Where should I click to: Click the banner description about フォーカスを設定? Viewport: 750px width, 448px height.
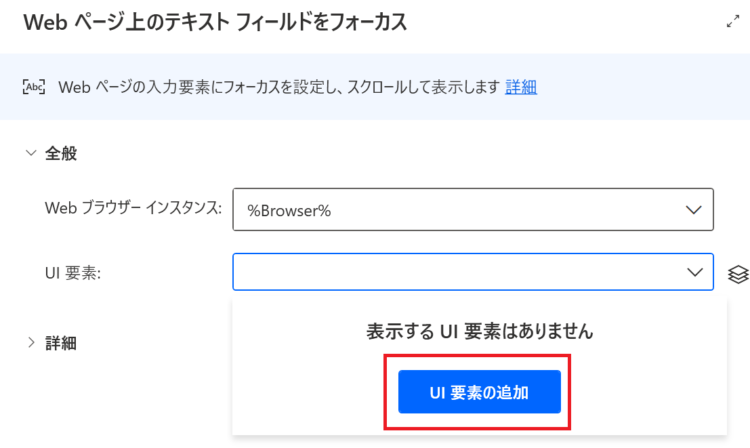279,87
